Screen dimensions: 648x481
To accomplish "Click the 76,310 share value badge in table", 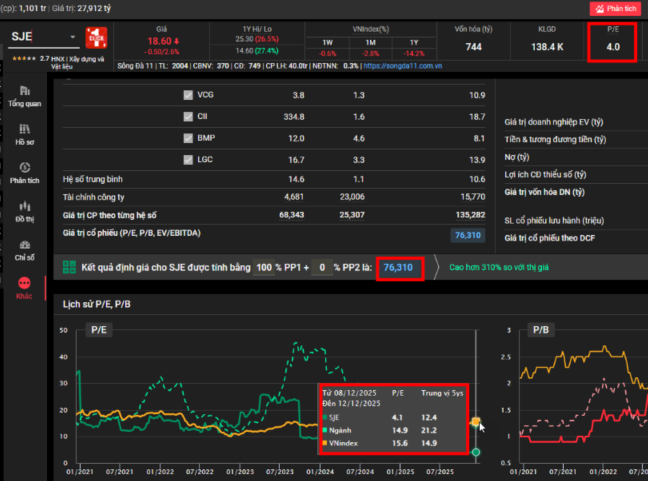I will click(x=468, y=235).
